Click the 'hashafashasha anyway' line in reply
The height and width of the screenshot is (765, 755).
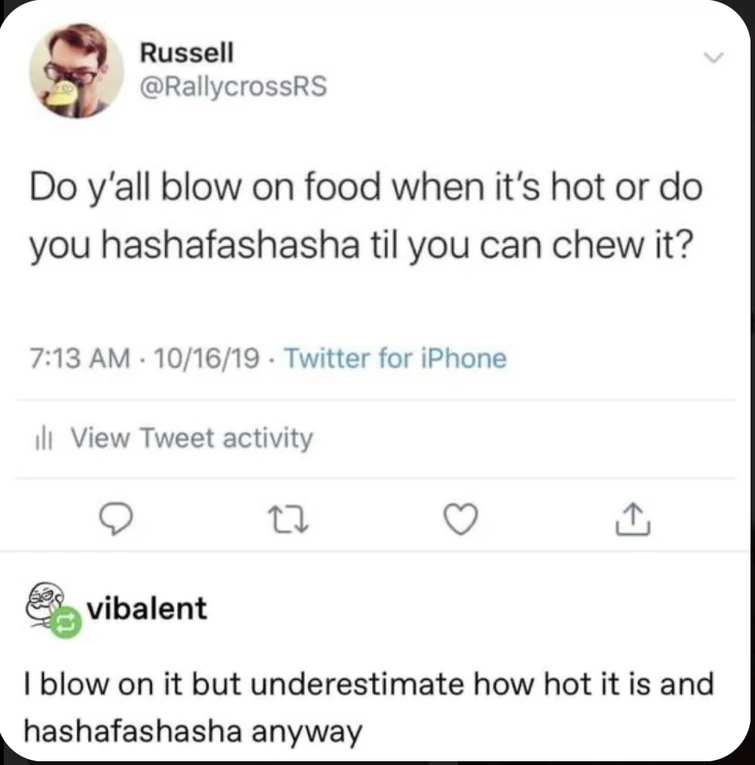191,731
